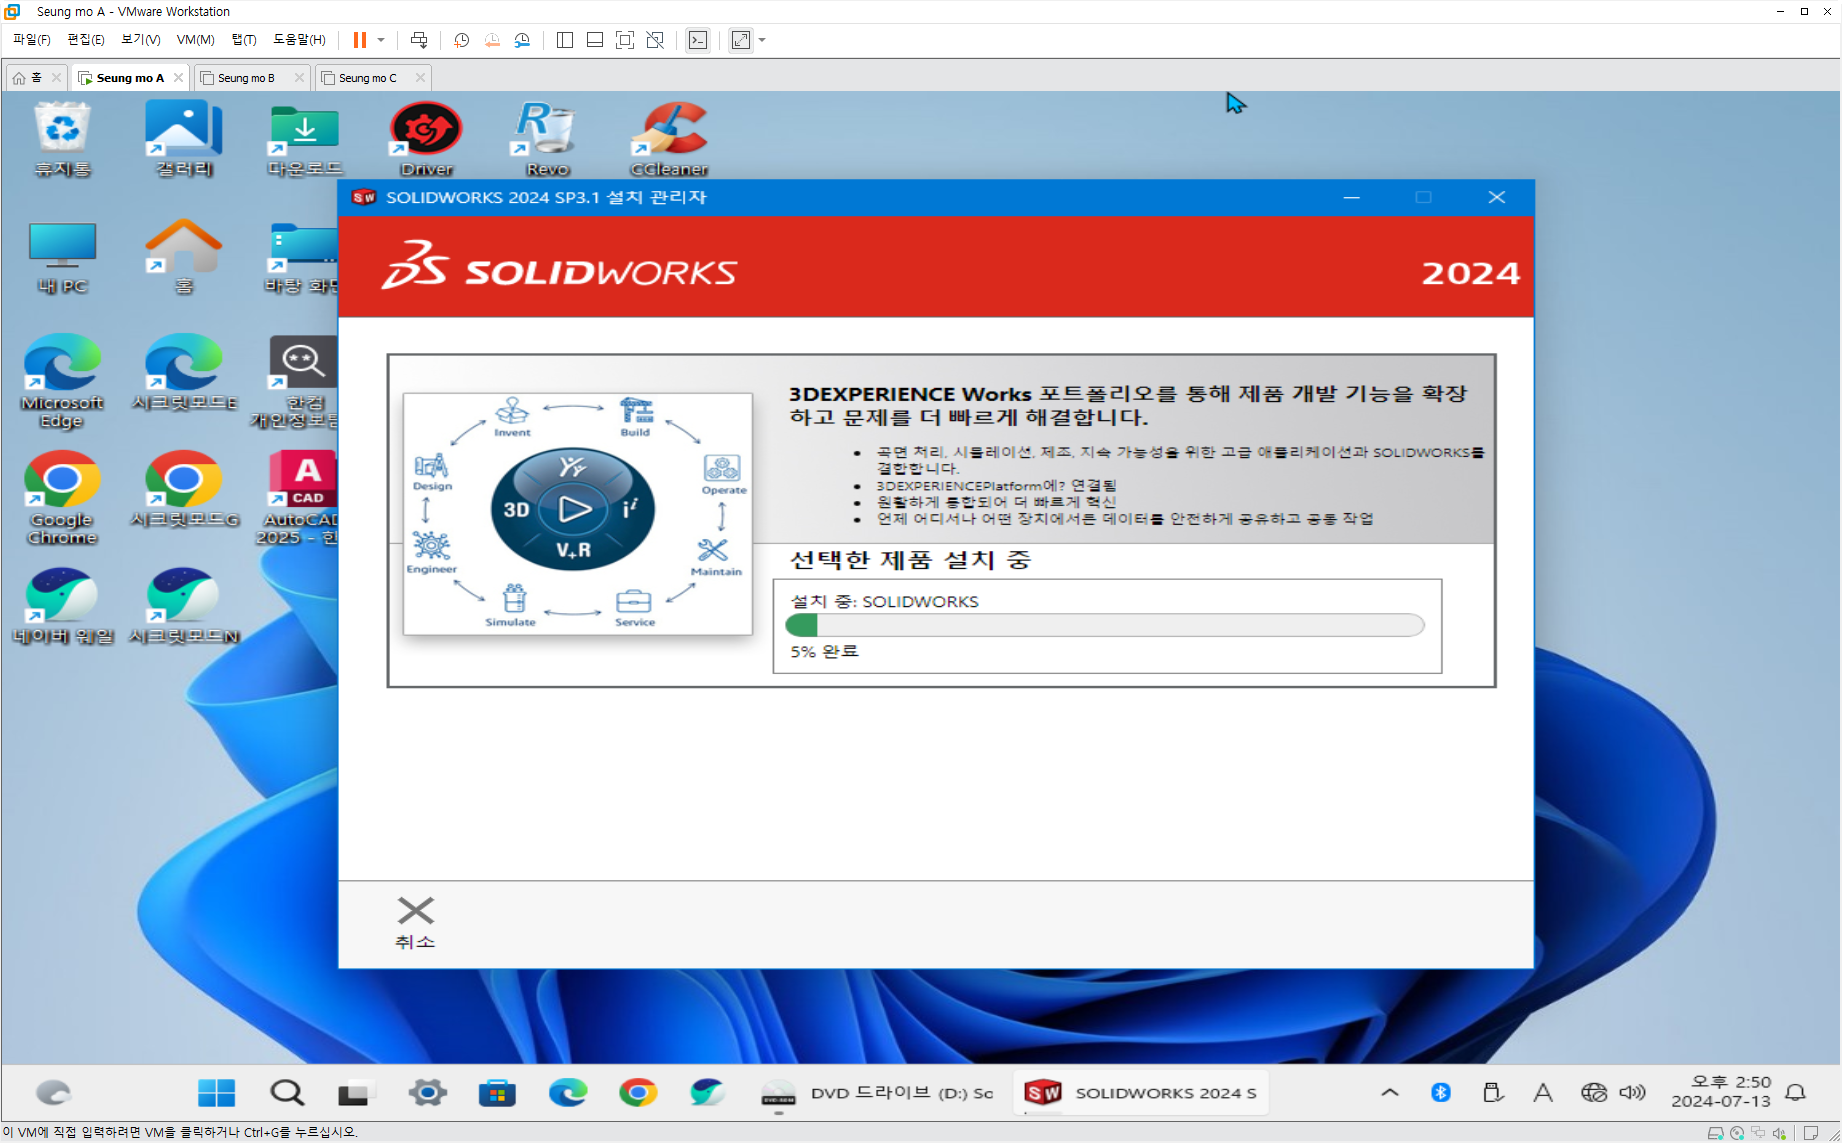Open the VM(M) menu
1842x1143 pixels.
pyautogui.click(x=195, y=40)
